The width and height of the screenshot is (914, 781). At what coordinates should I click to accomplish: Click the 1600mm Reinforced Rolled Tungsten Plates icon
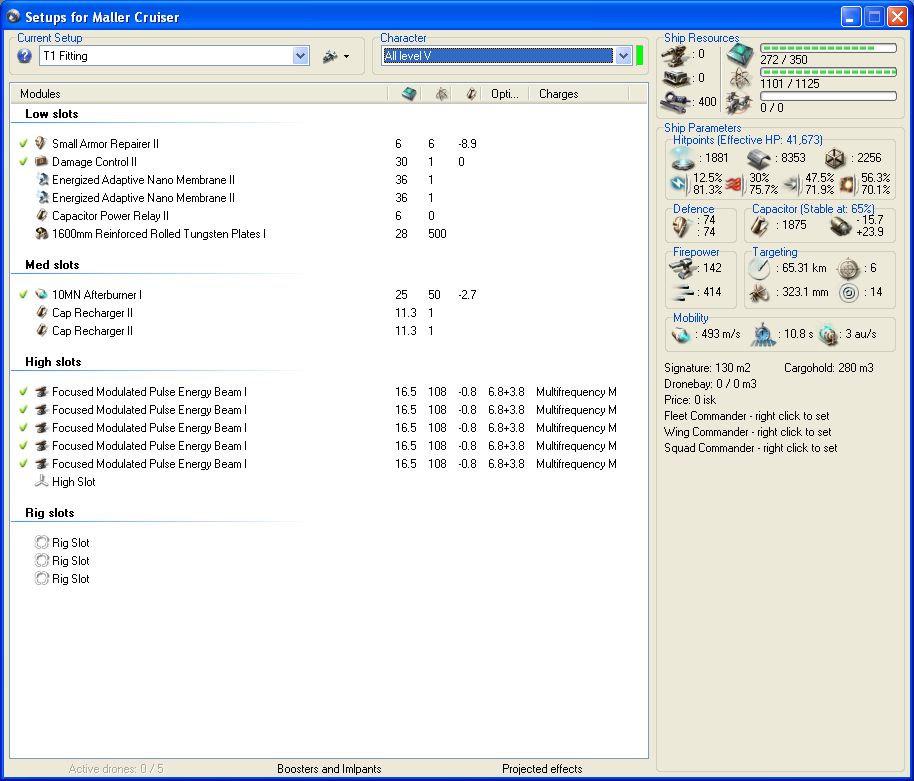pos(41,234)
